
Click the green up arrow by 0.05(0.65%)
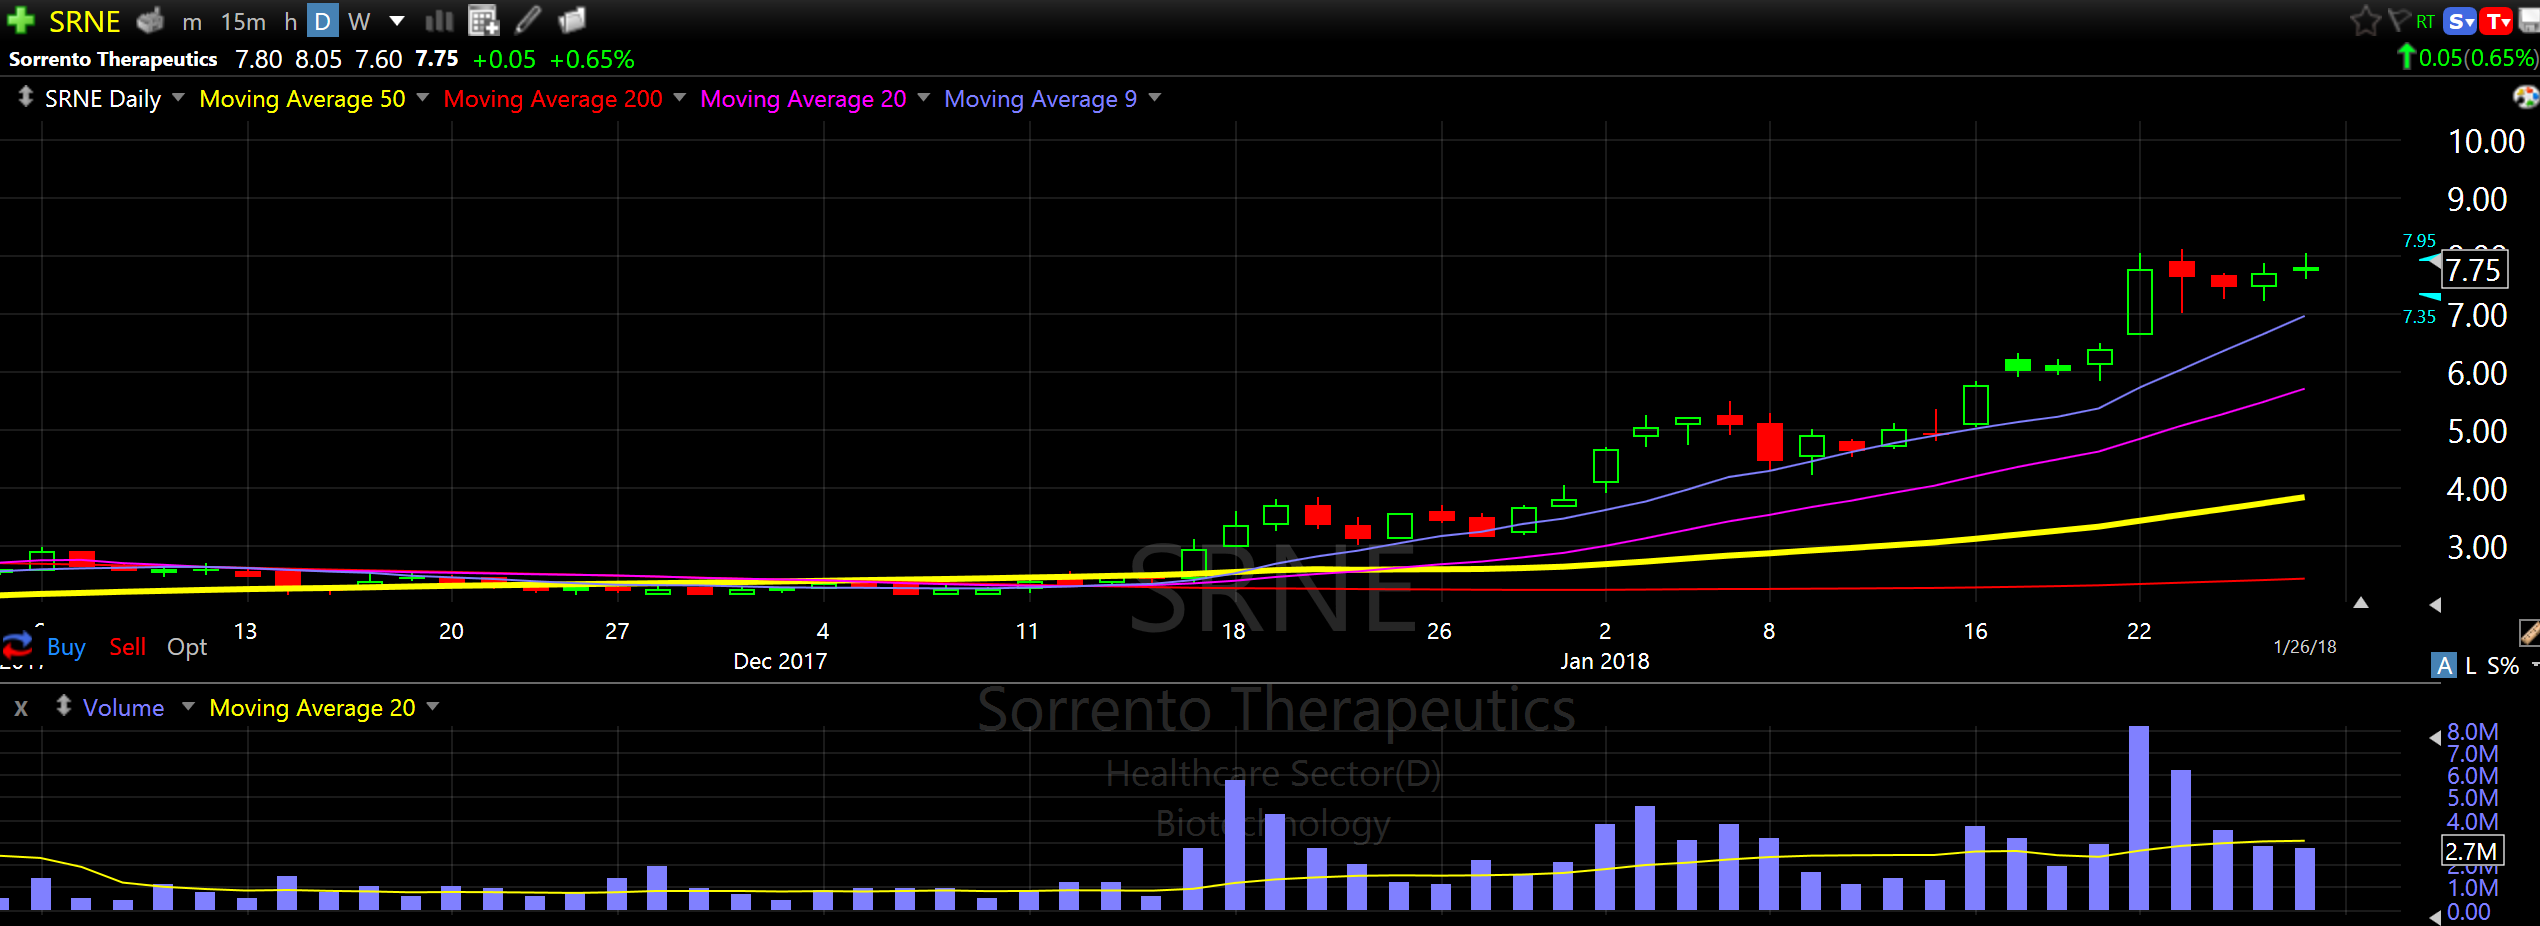point(2406,57)
